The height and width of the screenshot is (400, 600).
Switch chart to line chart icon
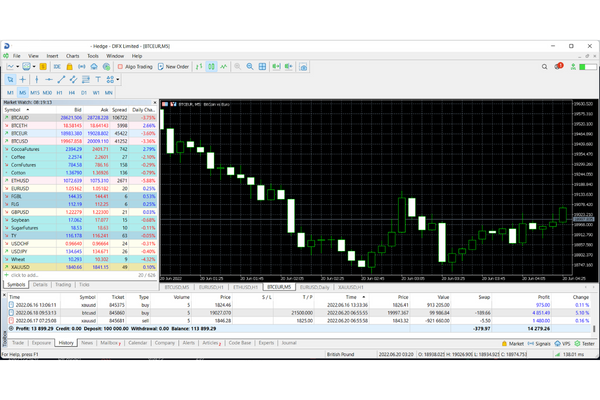pos(223,67)
